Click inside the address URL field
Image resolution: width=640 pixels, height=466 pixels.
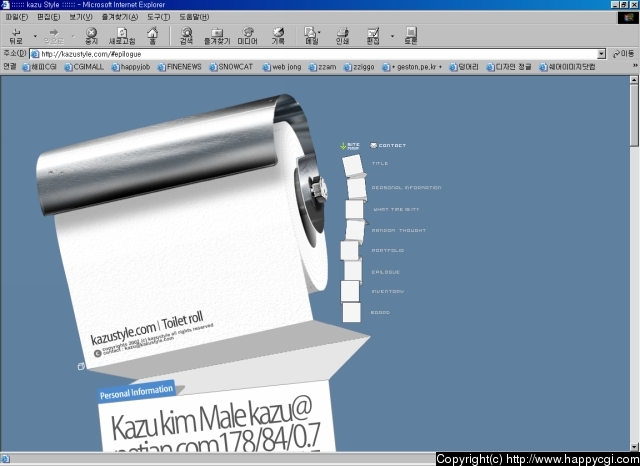[314, 54]
